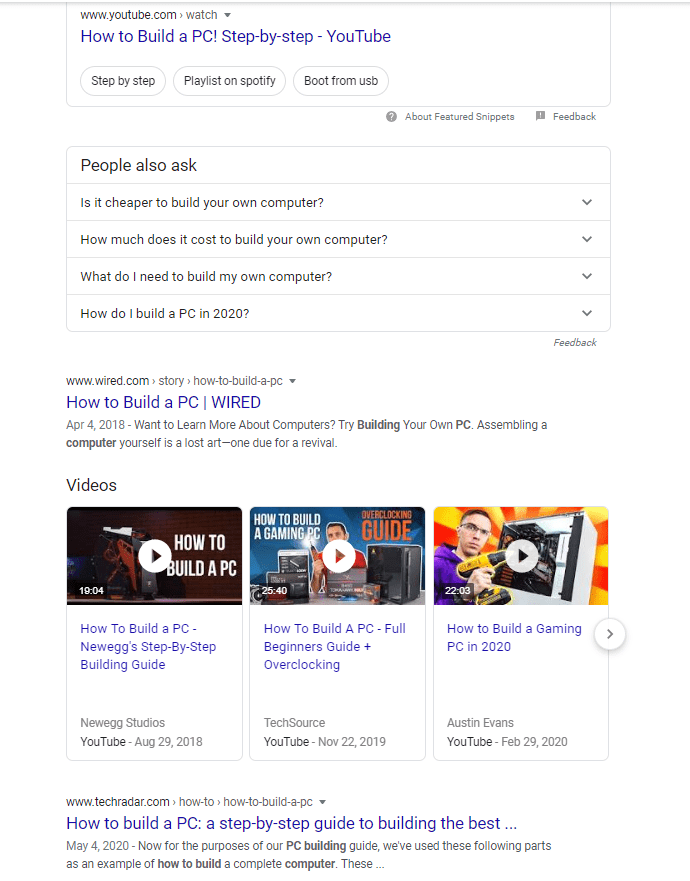Show next videos with carousel arrow
This screenshot has width=690, height=881.
point(610,634)
